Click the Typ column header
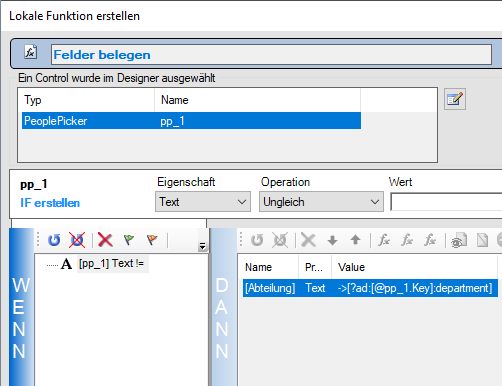502x386 pixels. coord(88,100)
